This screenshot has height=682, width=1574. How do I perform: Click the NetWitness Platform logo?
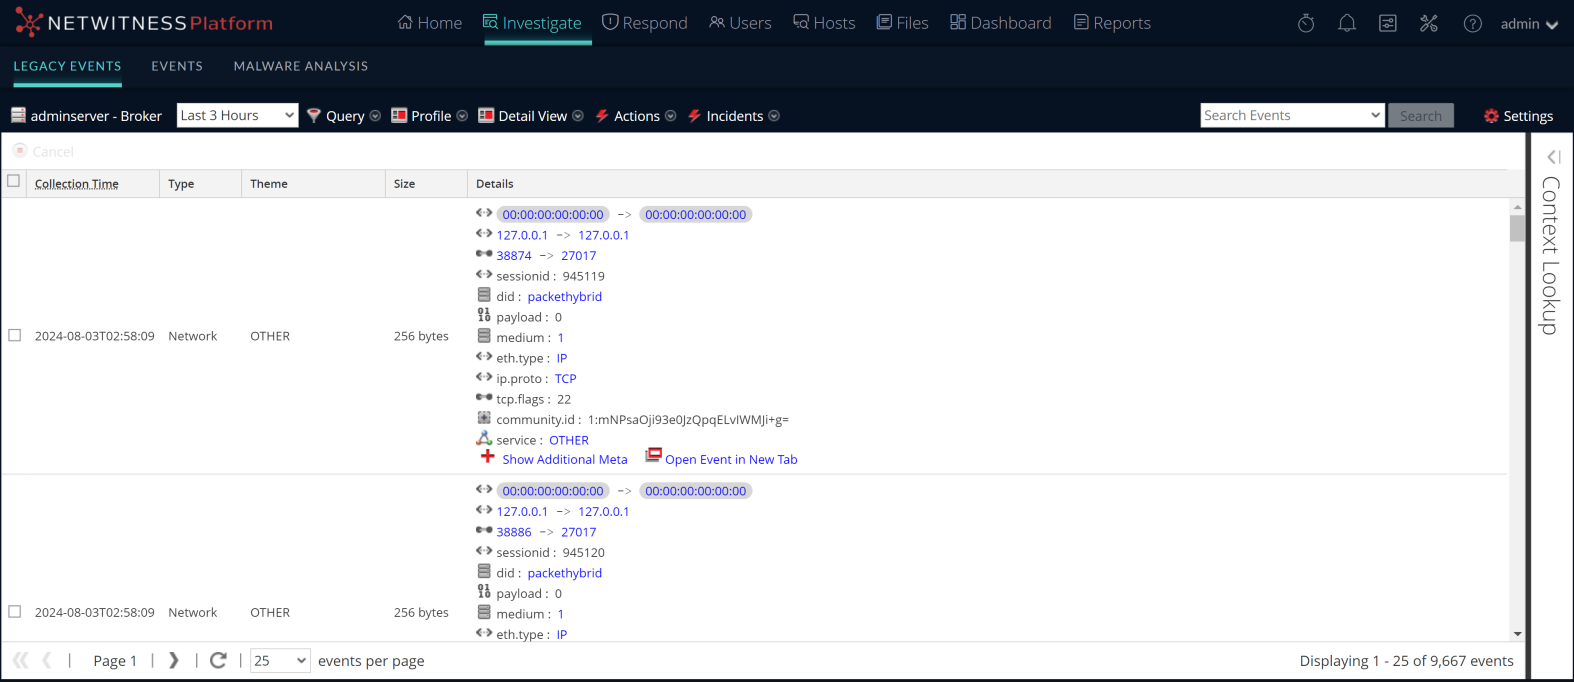point(144,23)
